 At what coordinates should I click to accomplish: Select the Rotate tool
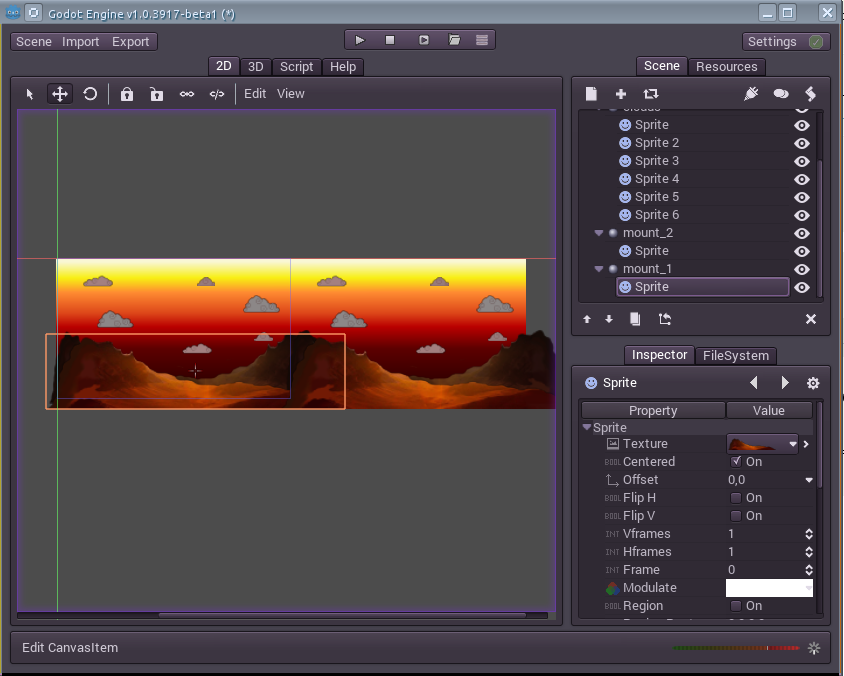pos(90,94)
